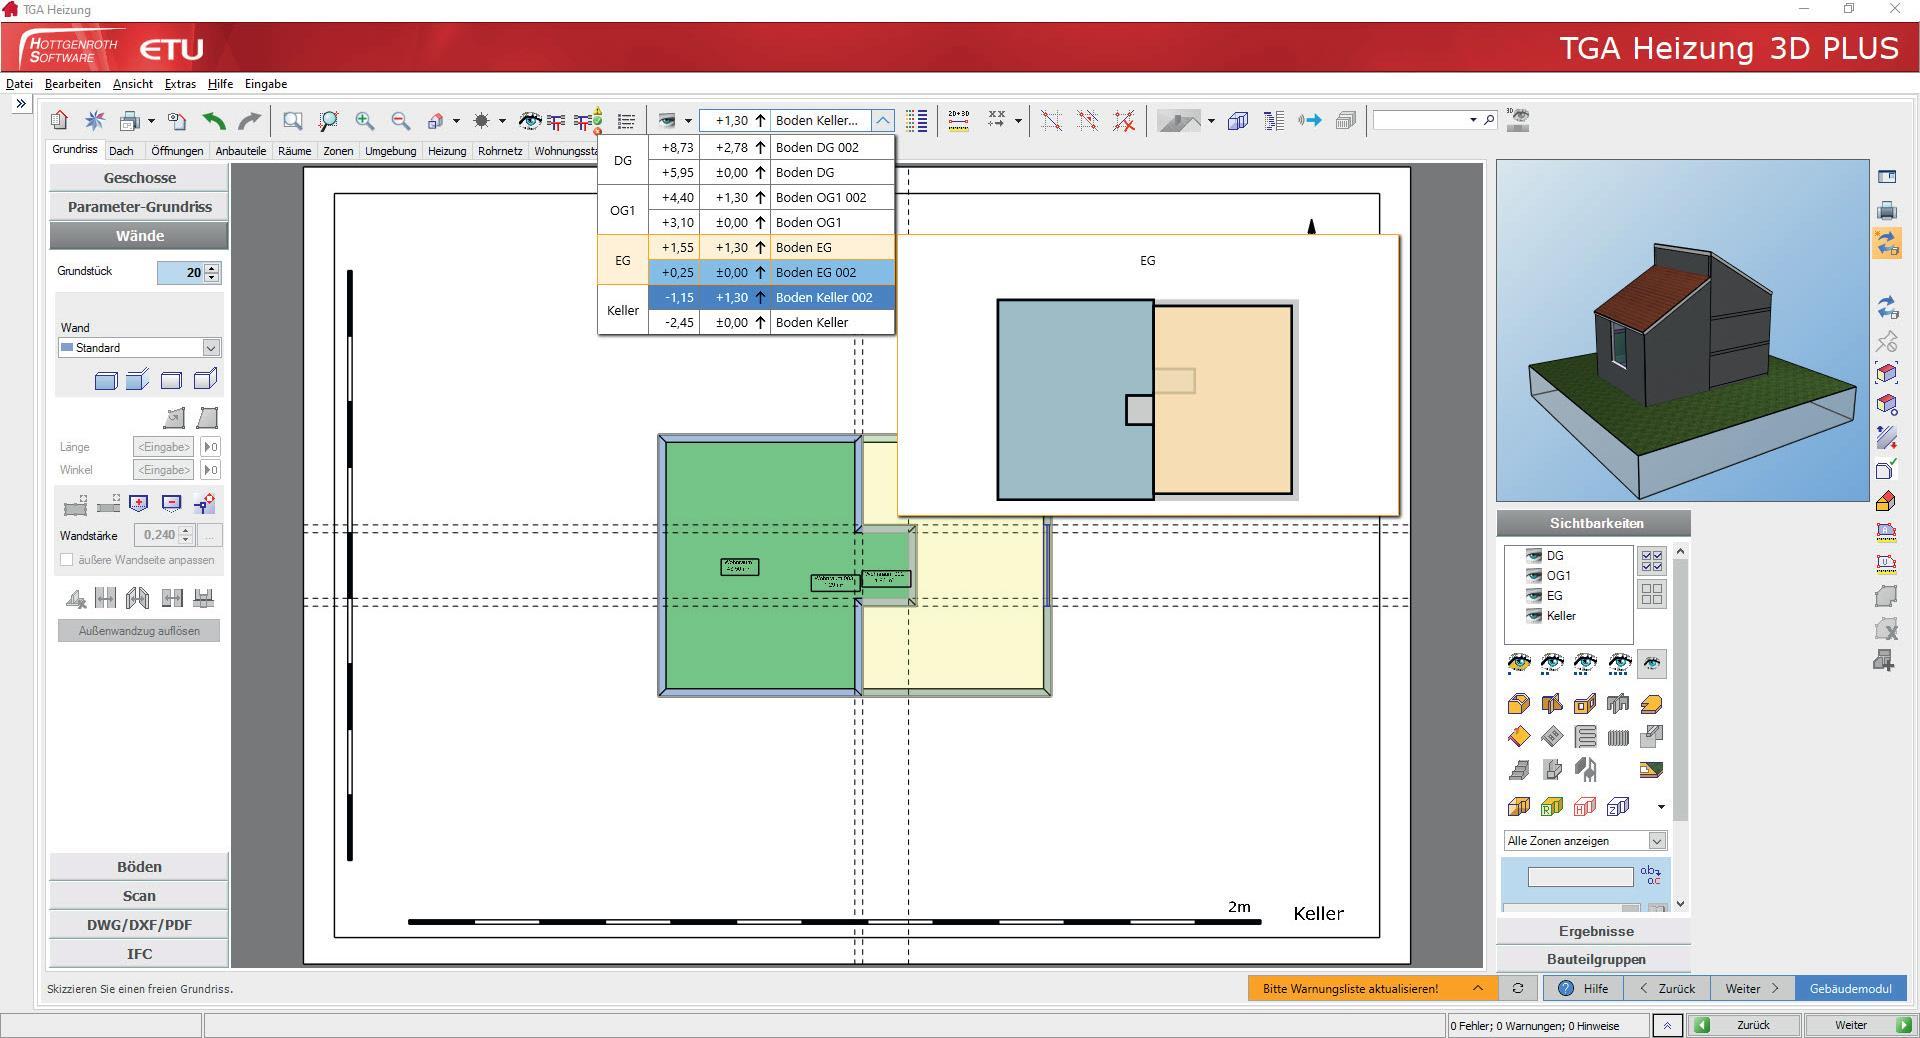Click the print icon in toolbar
Screen dimensions: 1920x1038
click(129, 121)
